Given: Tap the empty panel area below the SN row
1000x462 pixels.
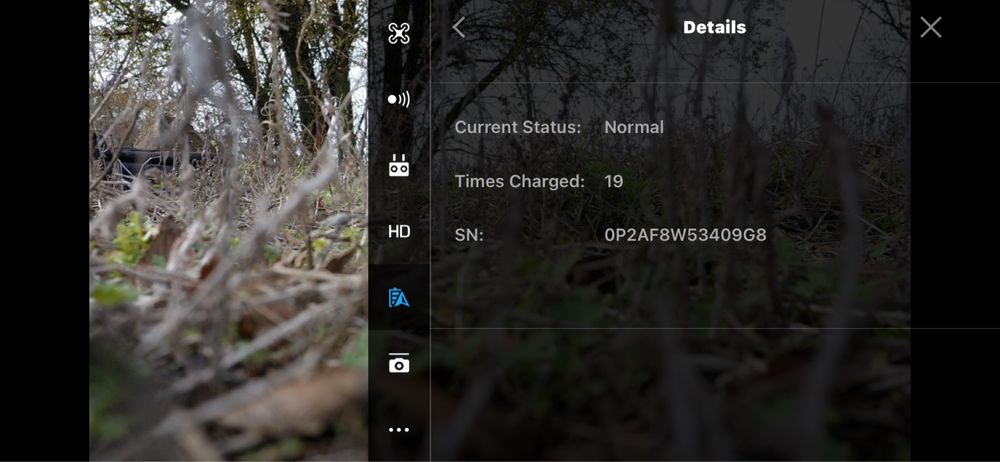Looking at the screenshot, I should coord(670,294).
